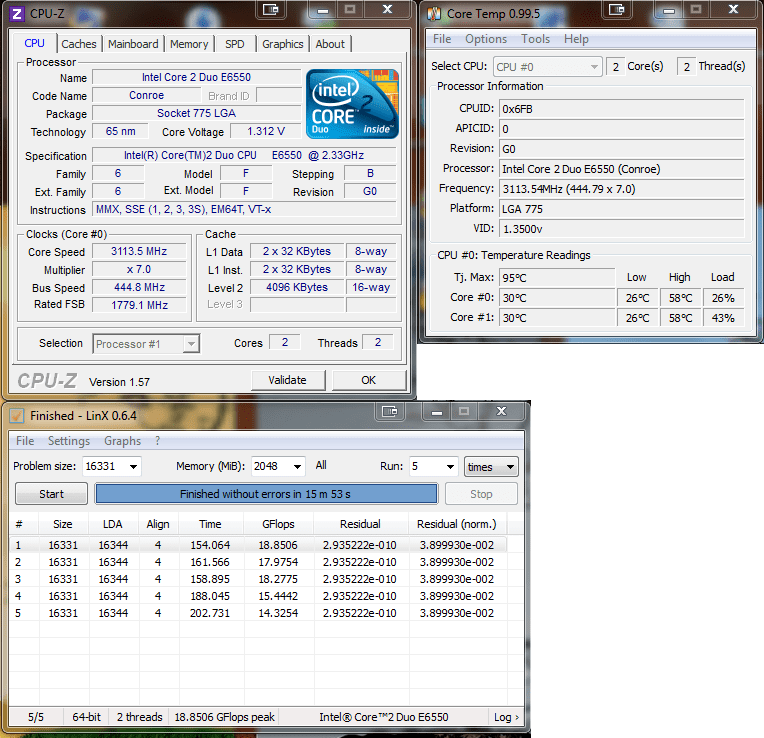The width and height of the screenshot is (764, 738).
Task: Click the Size column header in LinX
Action: (63, 524)
